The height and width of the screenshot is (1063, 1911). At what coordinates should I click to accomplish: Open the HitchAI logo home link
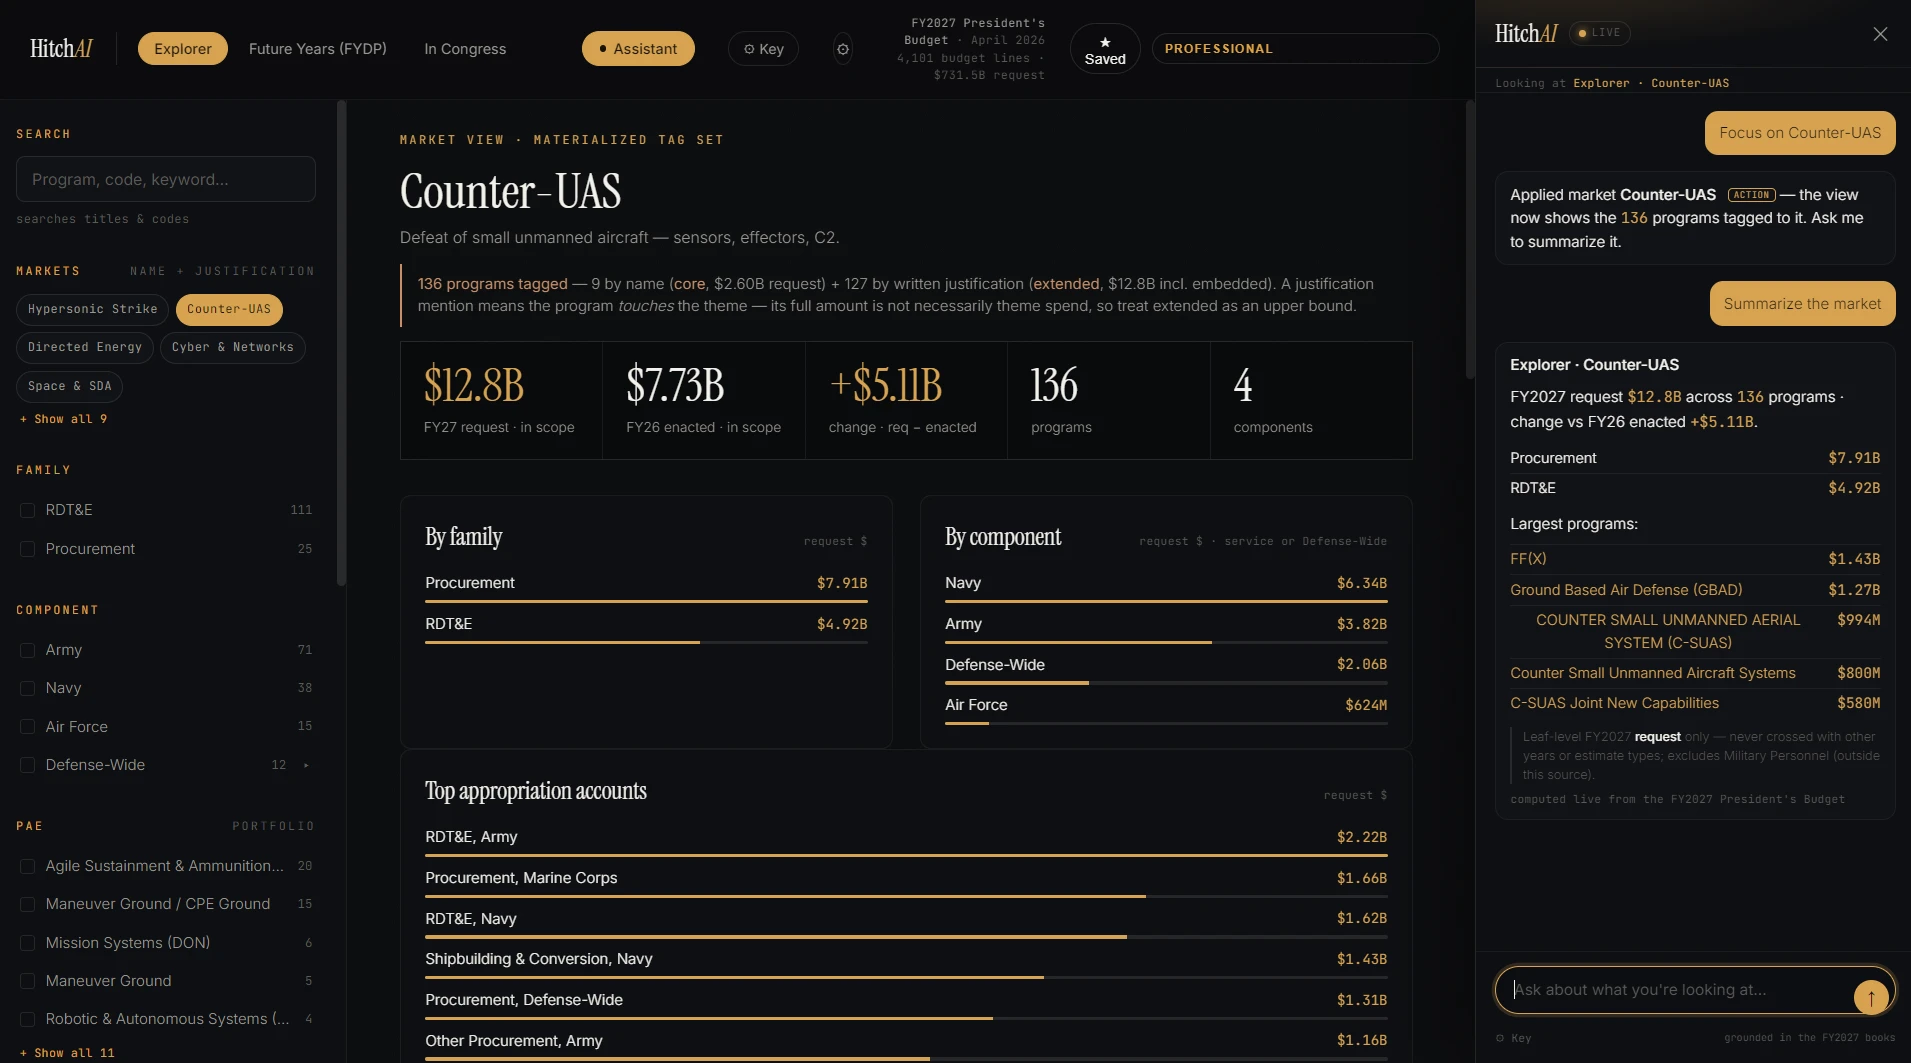61,48
